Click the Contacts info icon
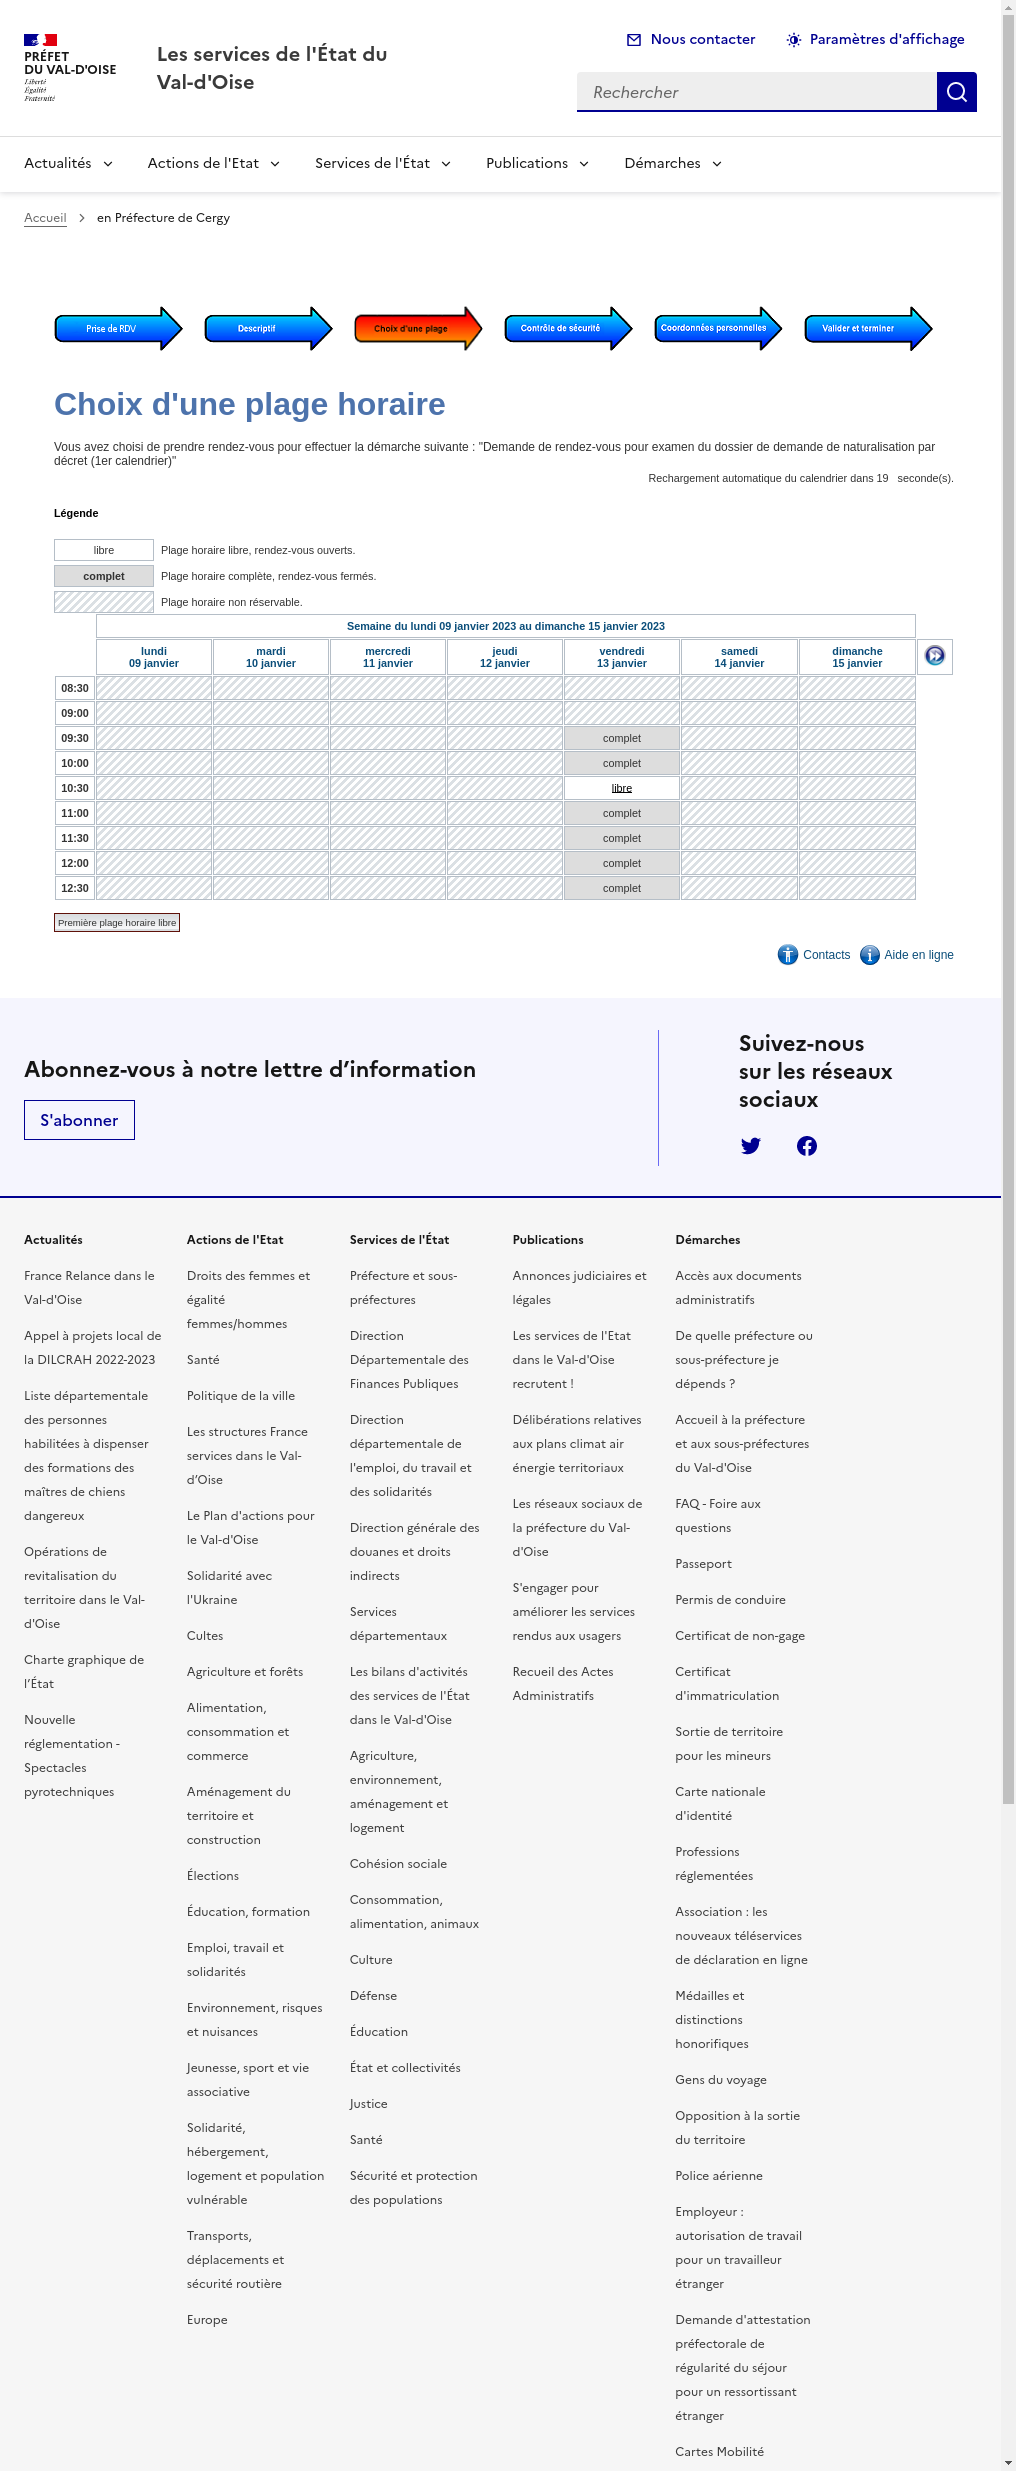Image resolution: width=1016 pixels, height=2471 pixels. 788,955
